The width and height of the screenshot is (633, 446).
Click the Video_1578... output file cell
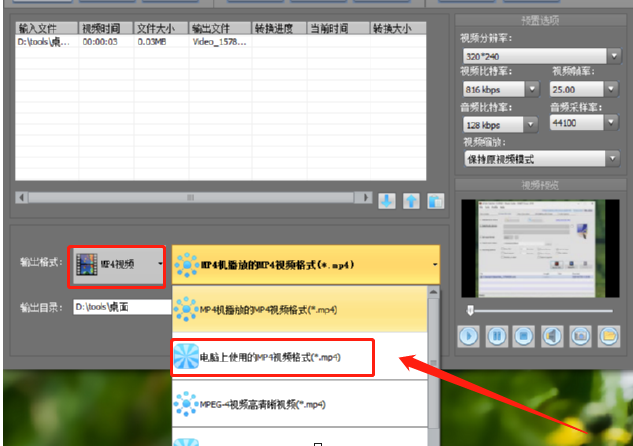click(x=219, y=42)
